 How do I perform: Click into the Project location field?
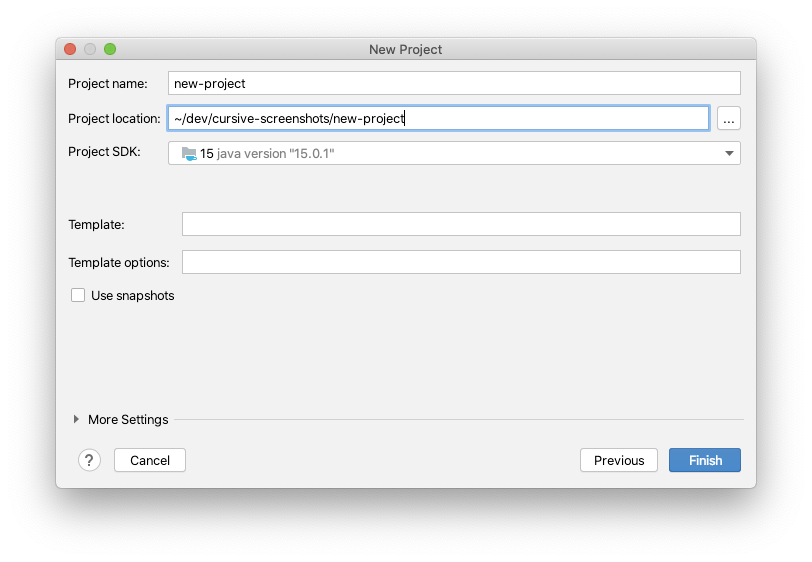pyautogui.click(x=438, y=119)
